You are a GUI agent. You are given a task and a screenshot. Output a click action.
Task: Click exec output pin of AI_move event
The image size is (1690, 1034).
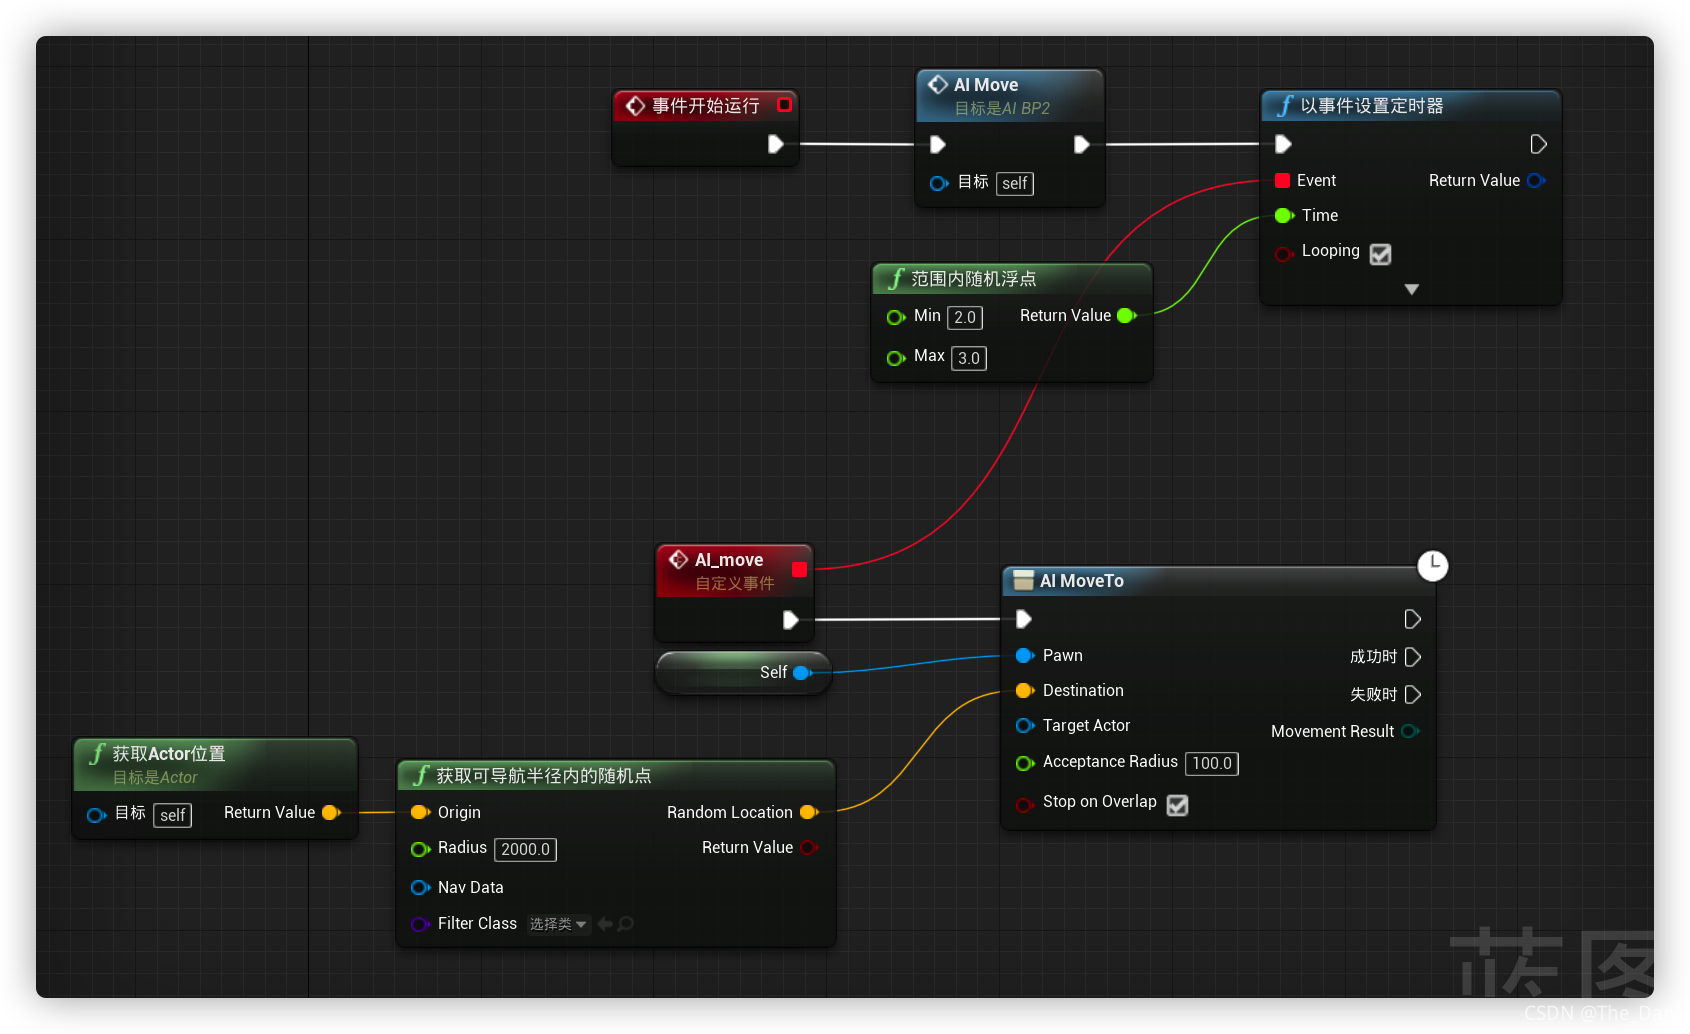(790, 620)
